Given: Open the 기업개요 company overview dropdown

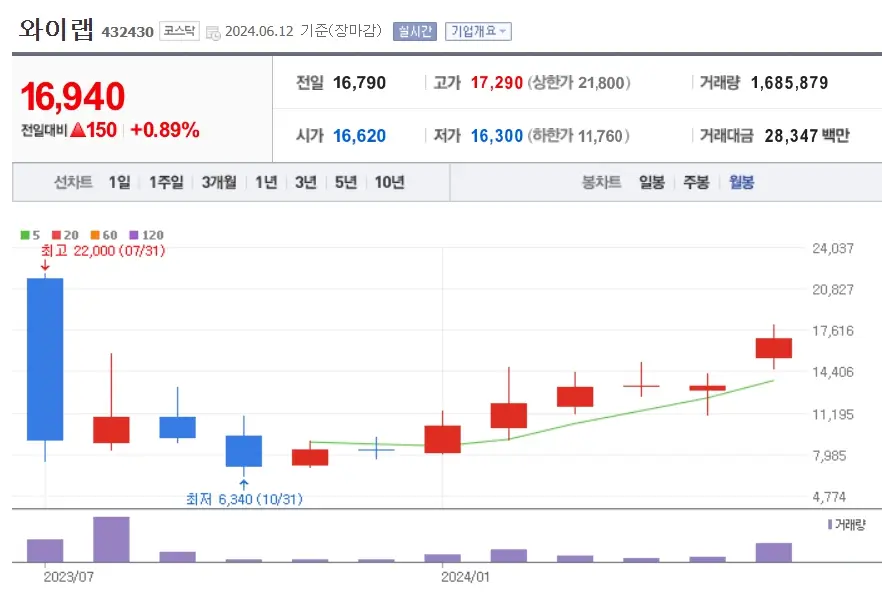Looking at the screenshot, I should [x=477, y=31].
